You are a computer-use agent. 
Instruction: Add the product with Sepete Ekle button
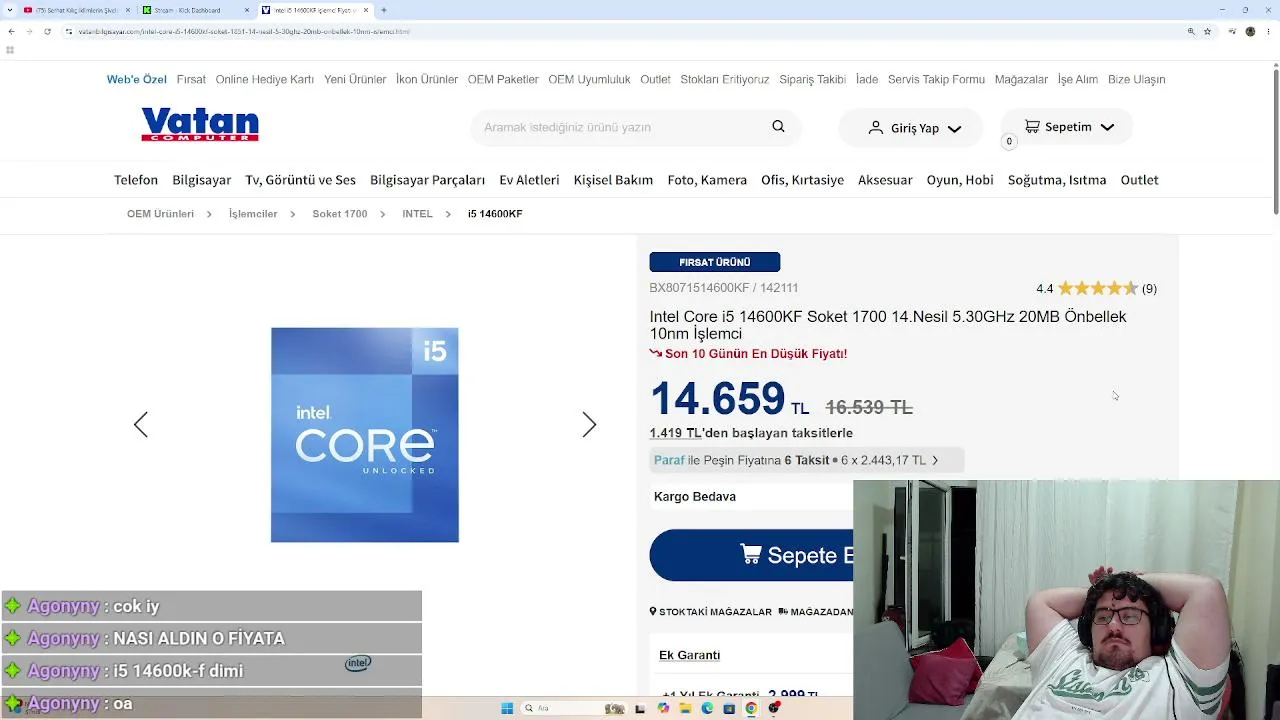tap(751, 555)
